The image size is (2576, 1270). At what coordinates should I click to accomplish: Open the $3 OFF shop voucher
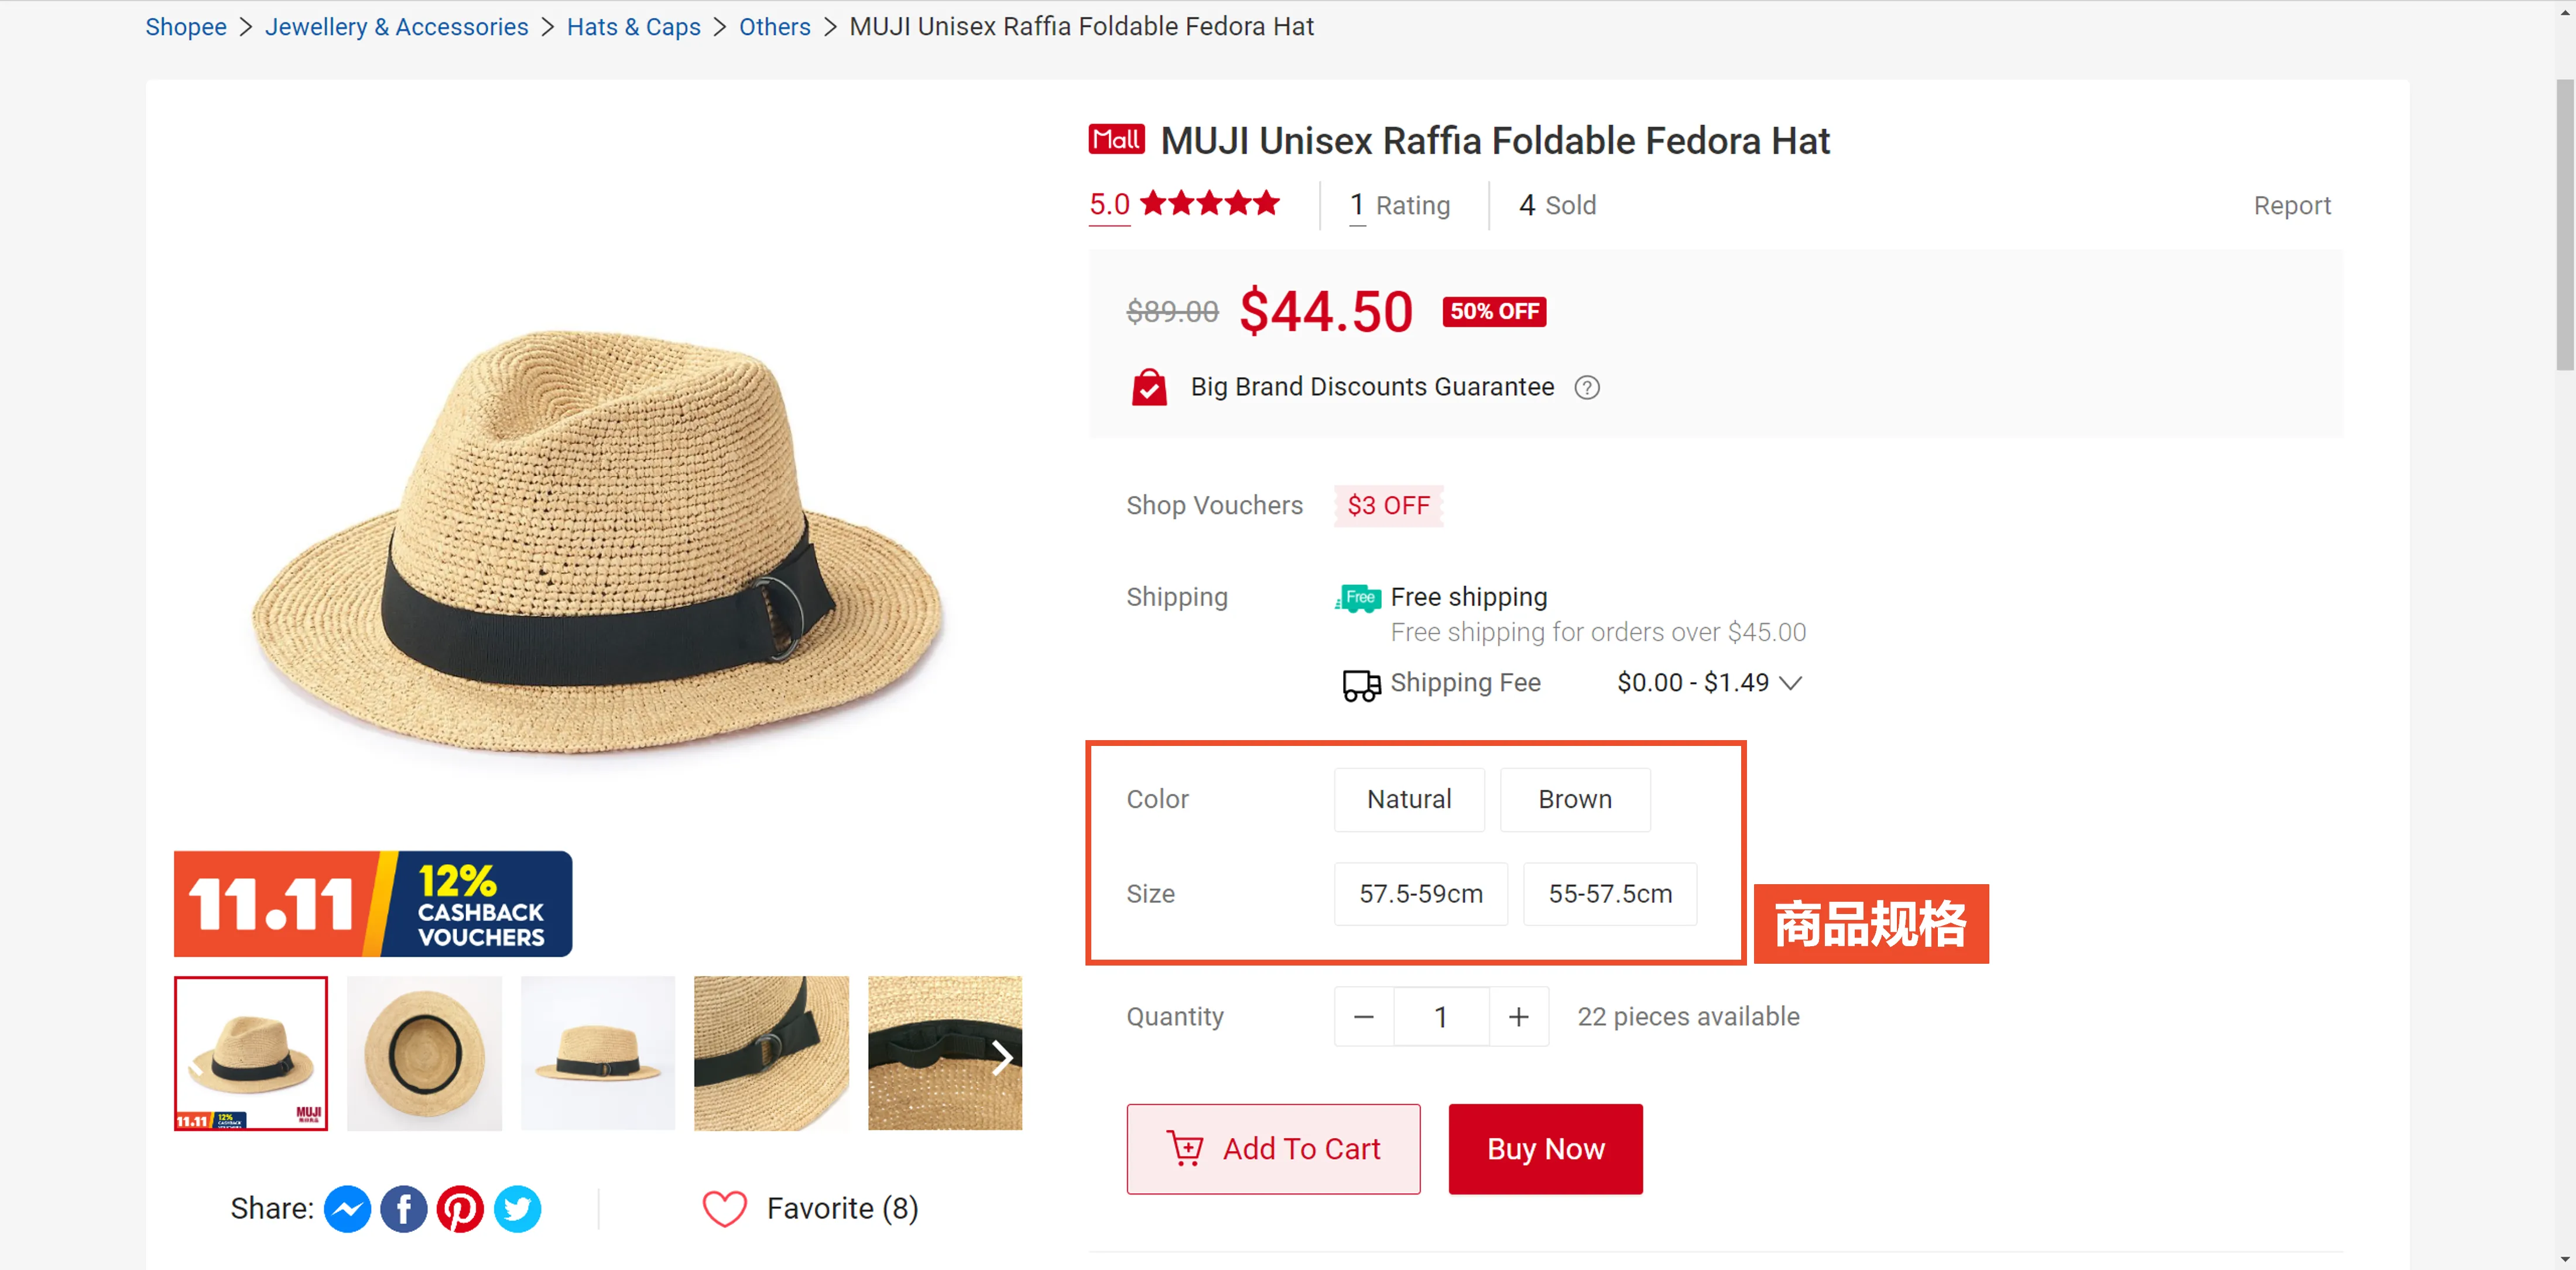[1388, 506]
